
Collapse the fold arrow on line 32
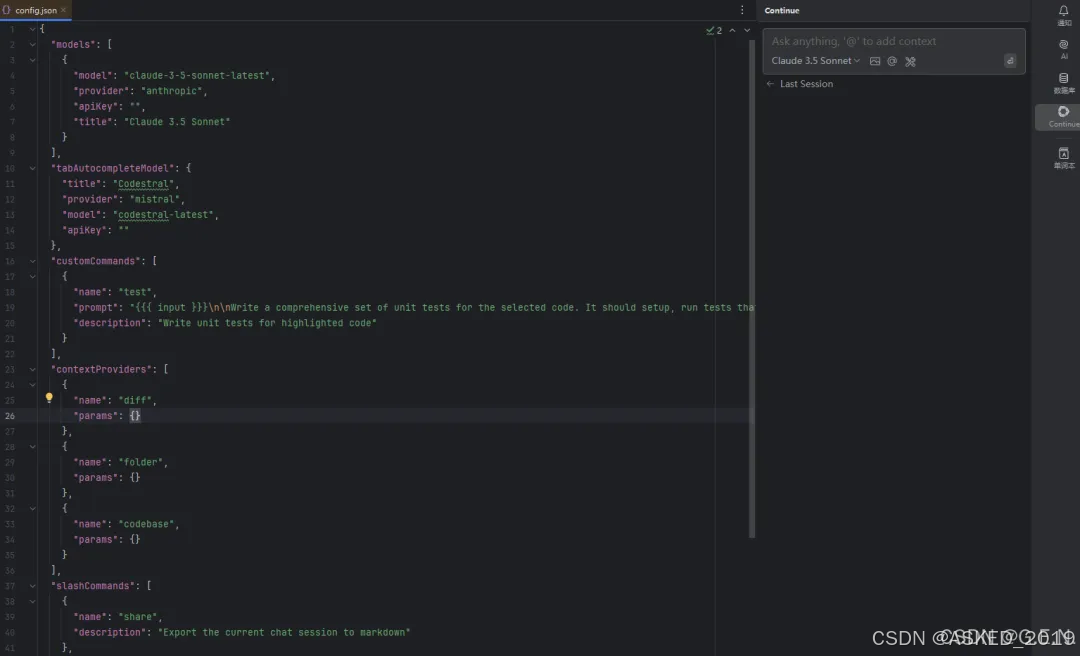coord(32,509)
